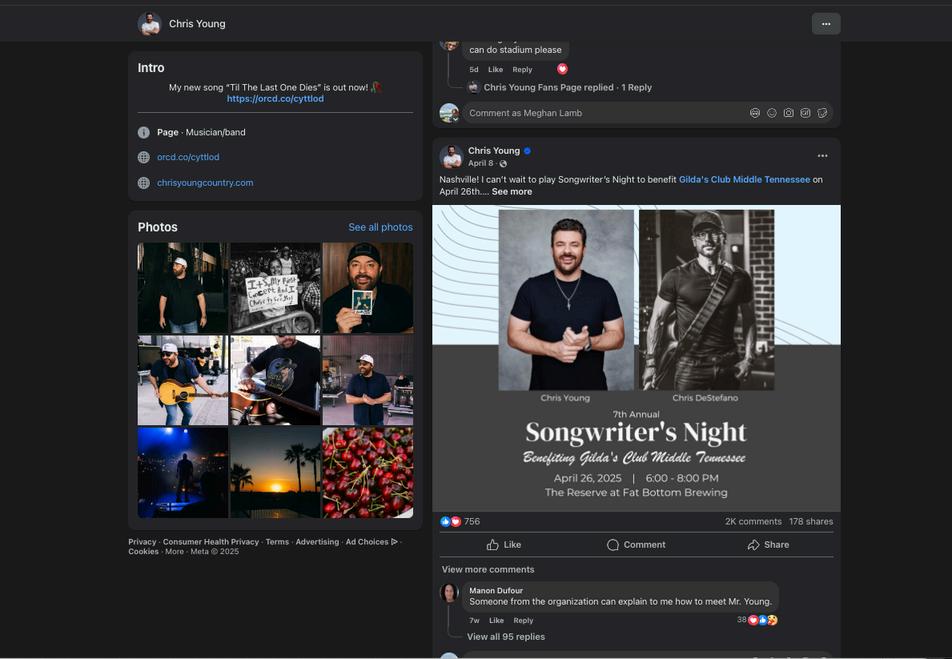Open the orcd.co/cyttlod link in song announcement

(275, 99)
